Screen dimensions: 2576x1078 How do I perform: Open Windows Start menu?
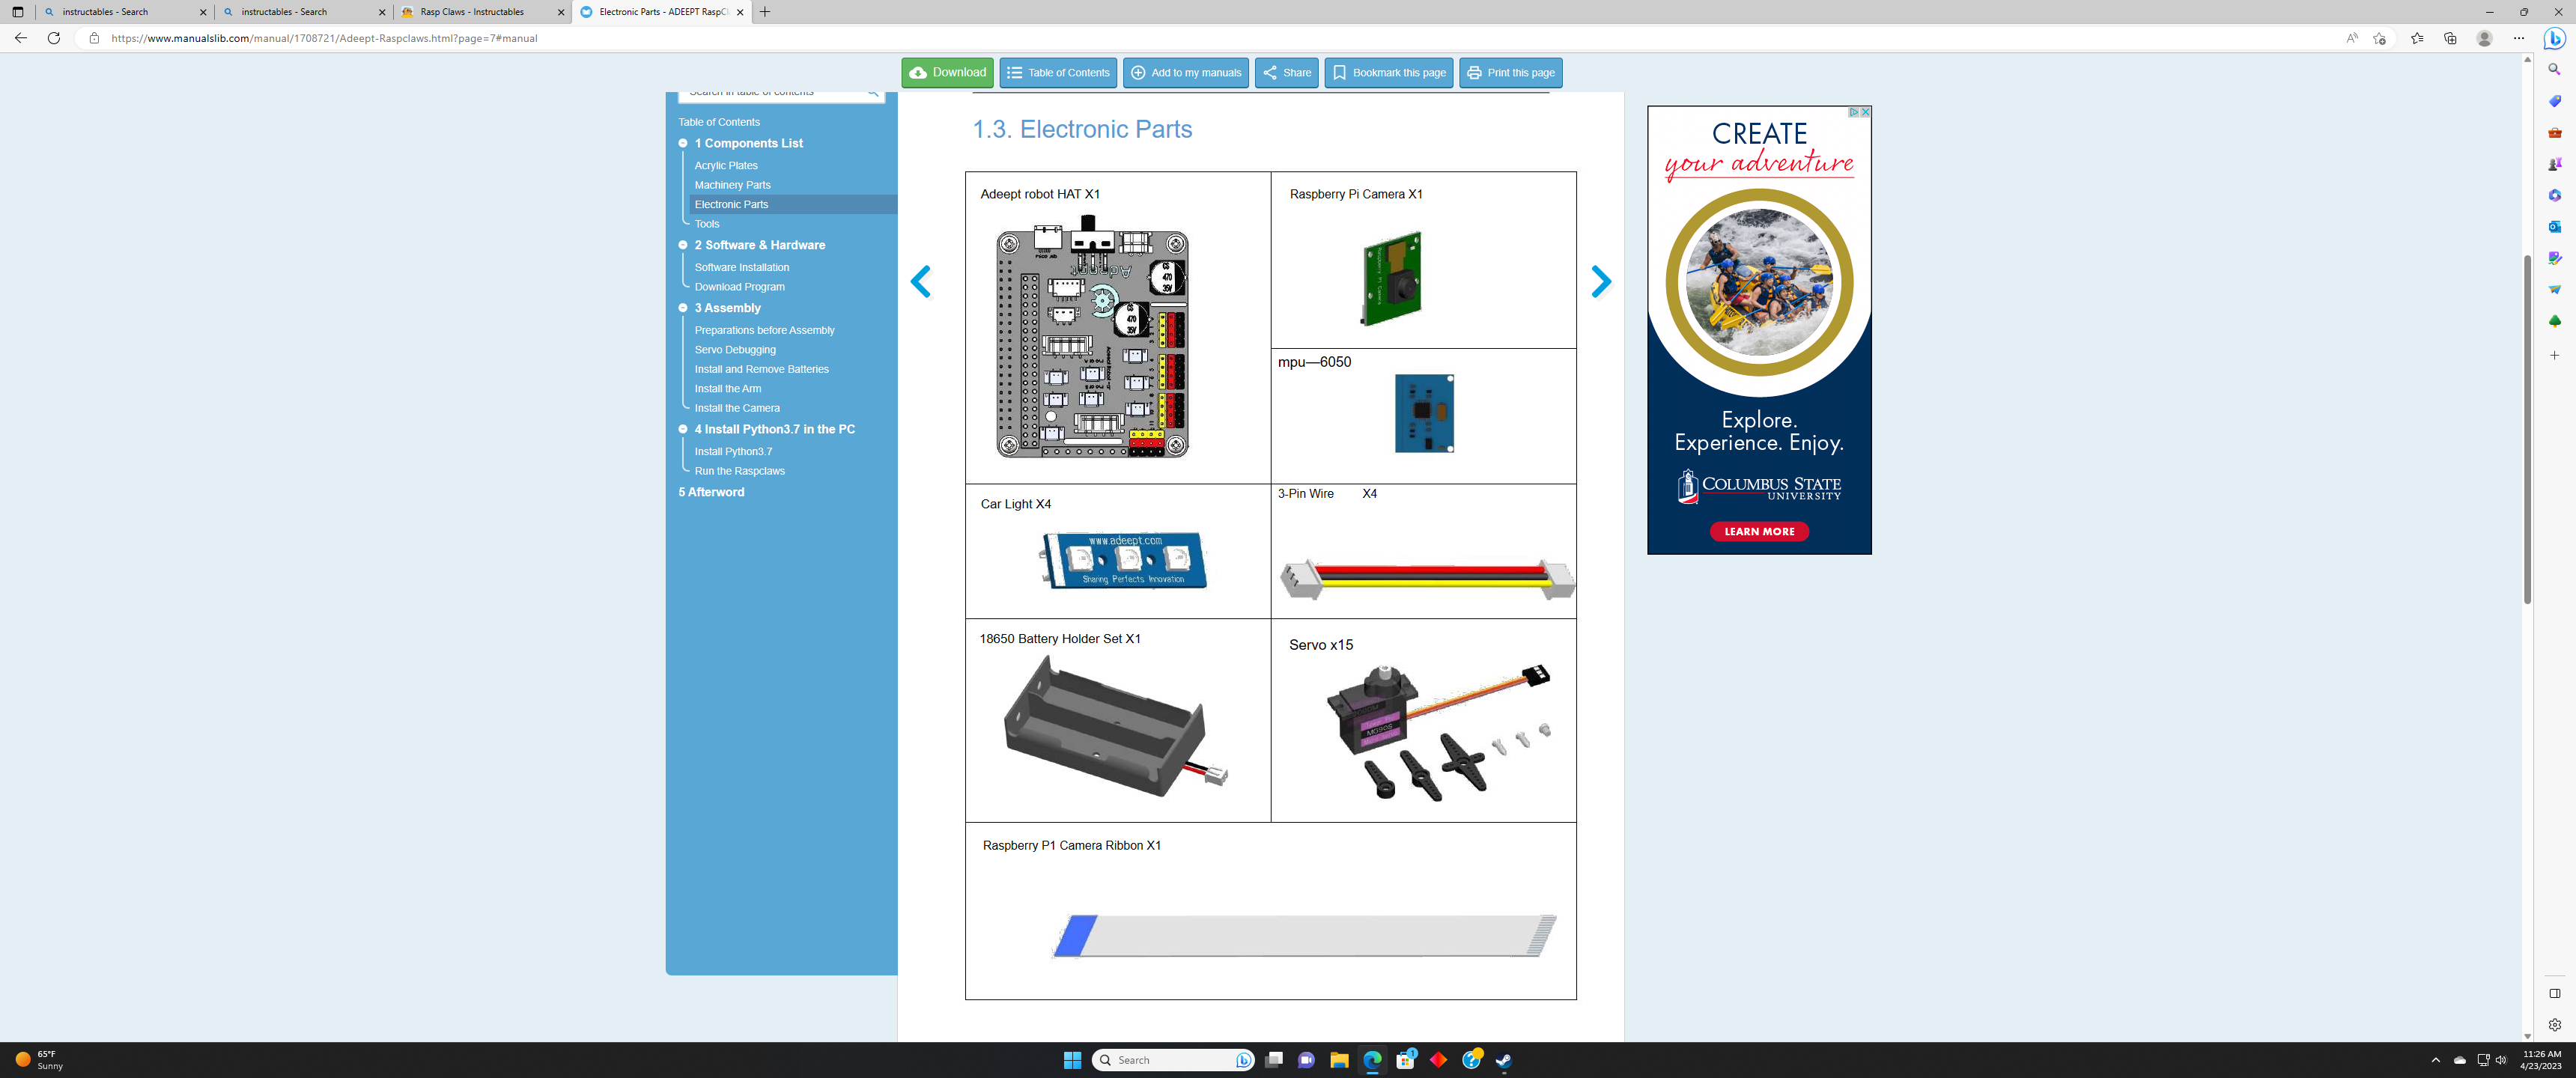[x=1072, y=1060]
